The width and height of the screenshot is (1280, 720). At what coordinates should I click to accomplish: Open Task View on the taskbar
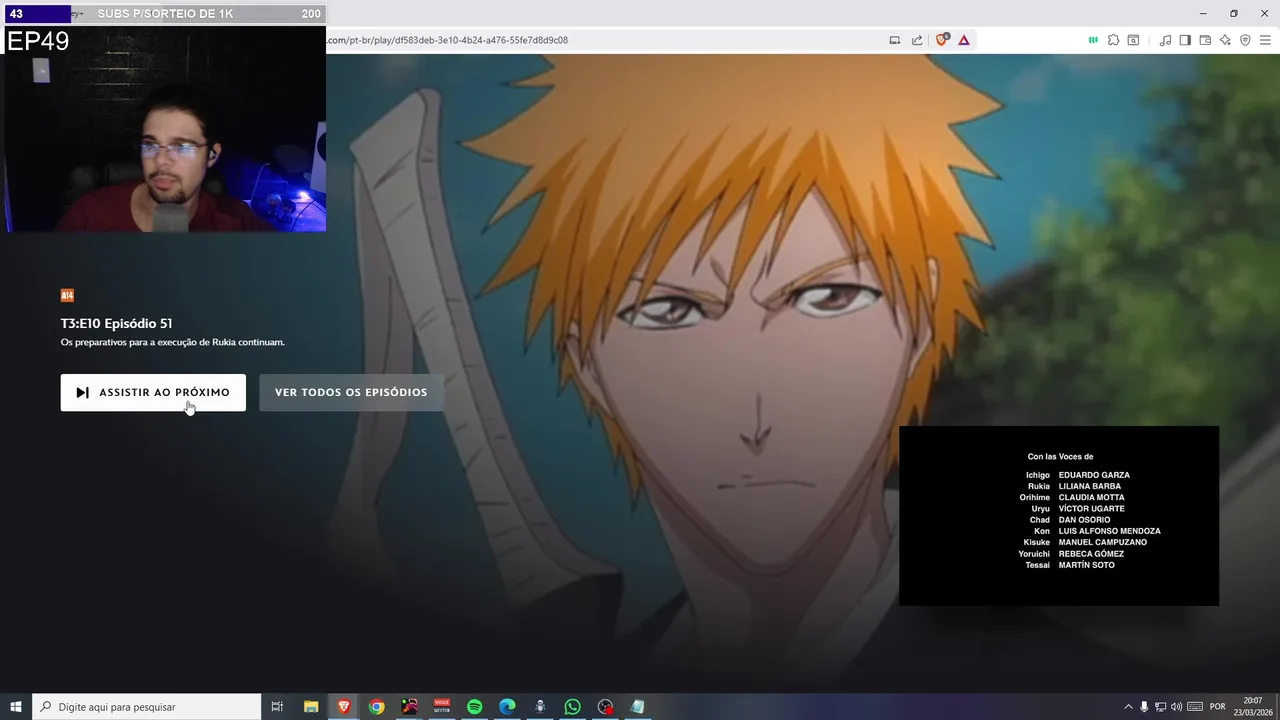tap(277, 707)
